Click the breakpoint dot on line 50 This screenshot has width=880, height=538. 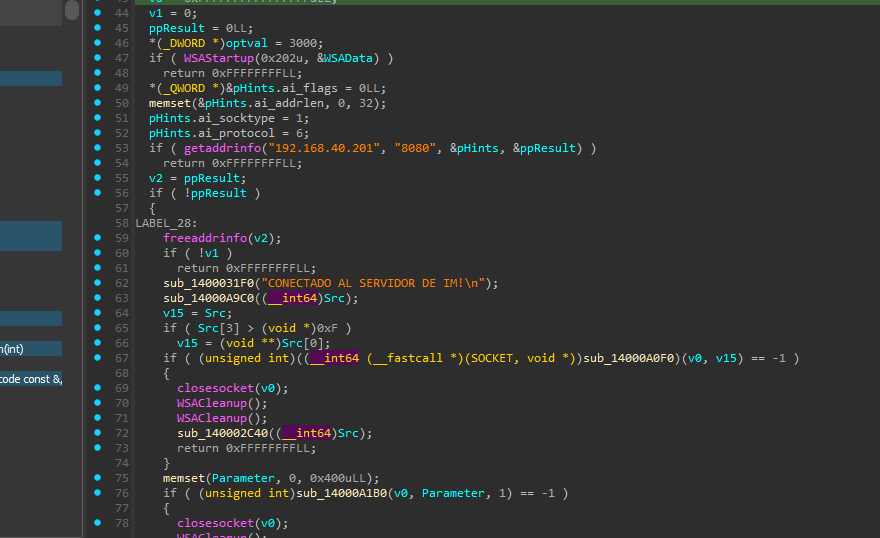tap(98, 103)
